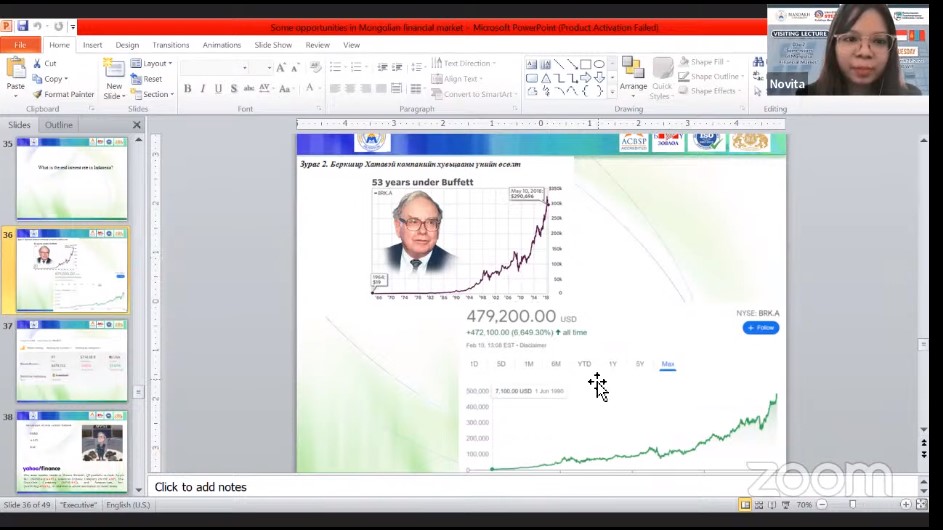
Task: Click the Paste icon in Clipboard group
Action: tap(16, 69)
